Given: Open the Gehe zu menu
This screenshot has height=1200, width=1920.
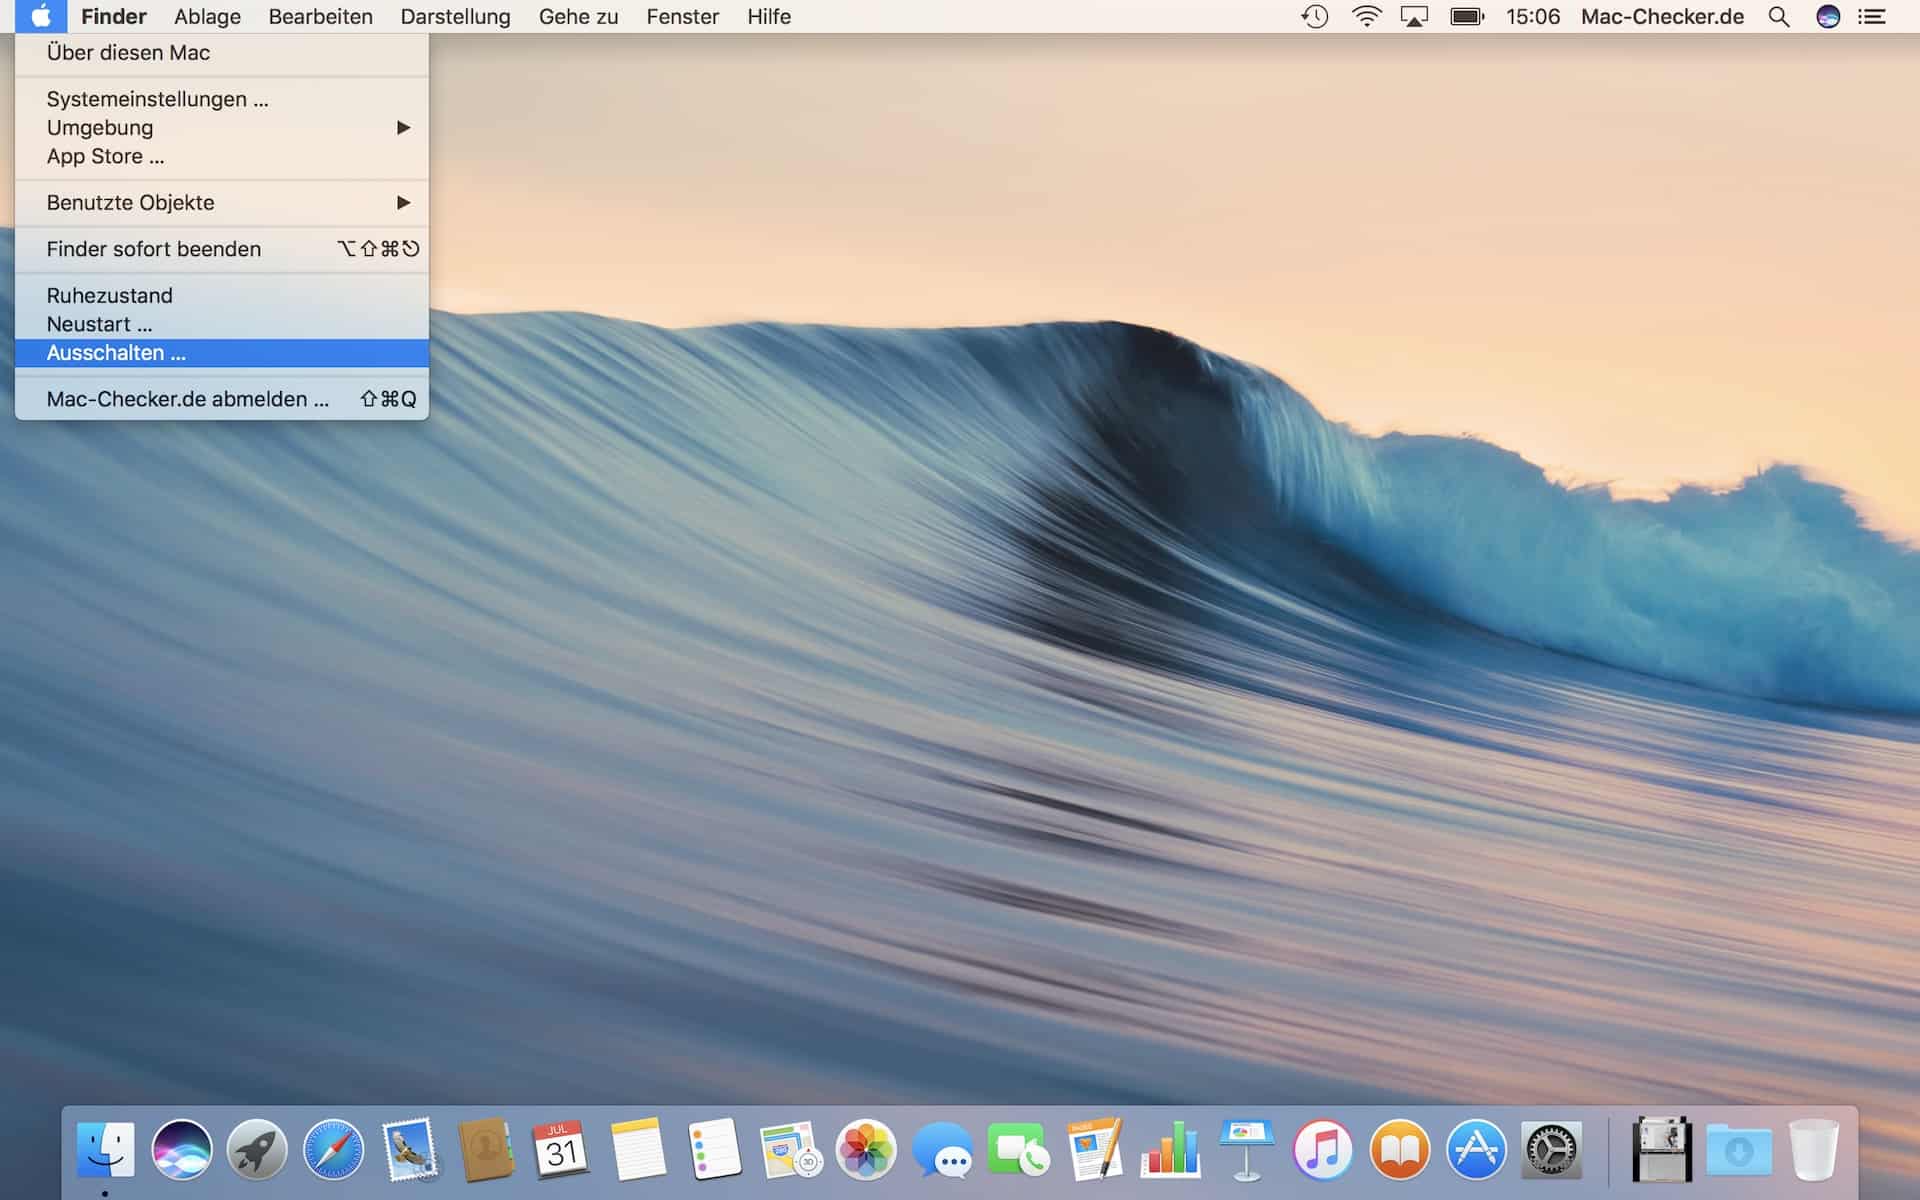Looking at the screenshot, I should pos(578,17).
